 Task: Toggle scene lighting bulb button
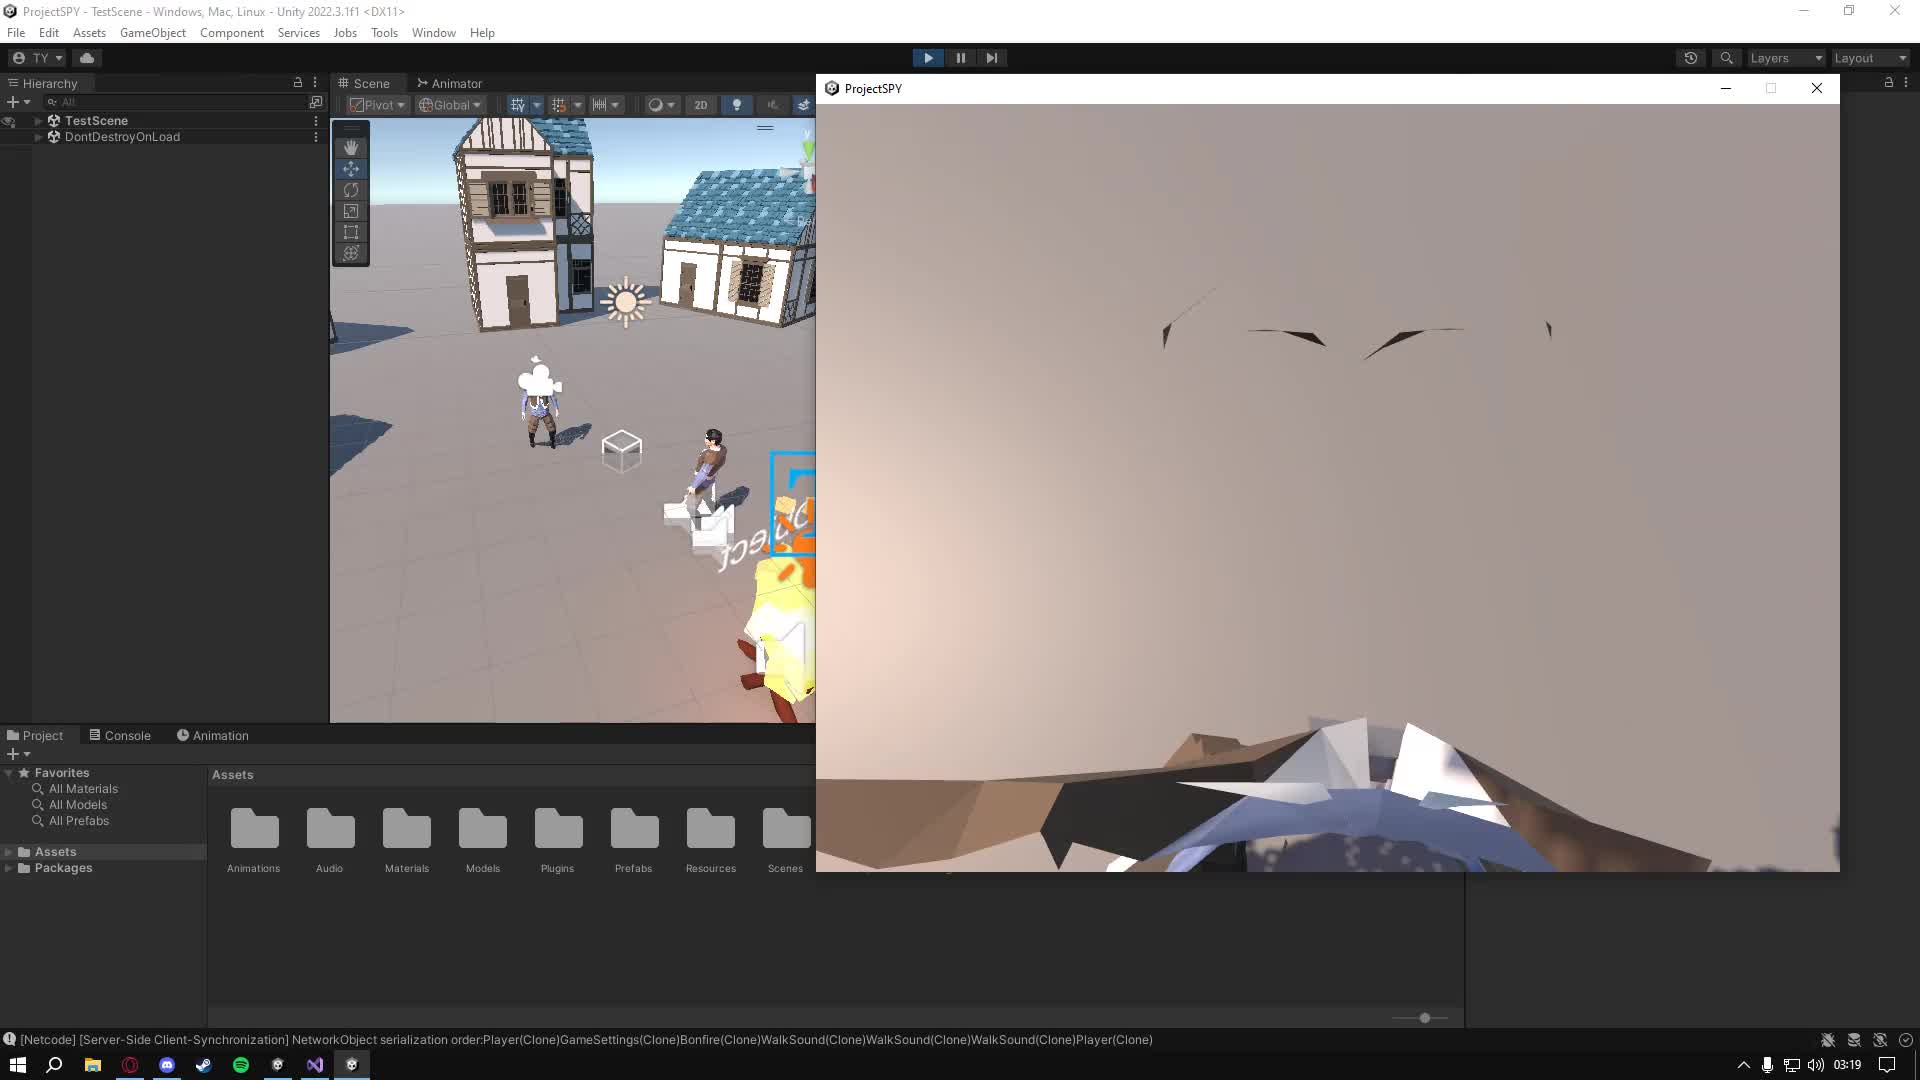pos(737,105)
